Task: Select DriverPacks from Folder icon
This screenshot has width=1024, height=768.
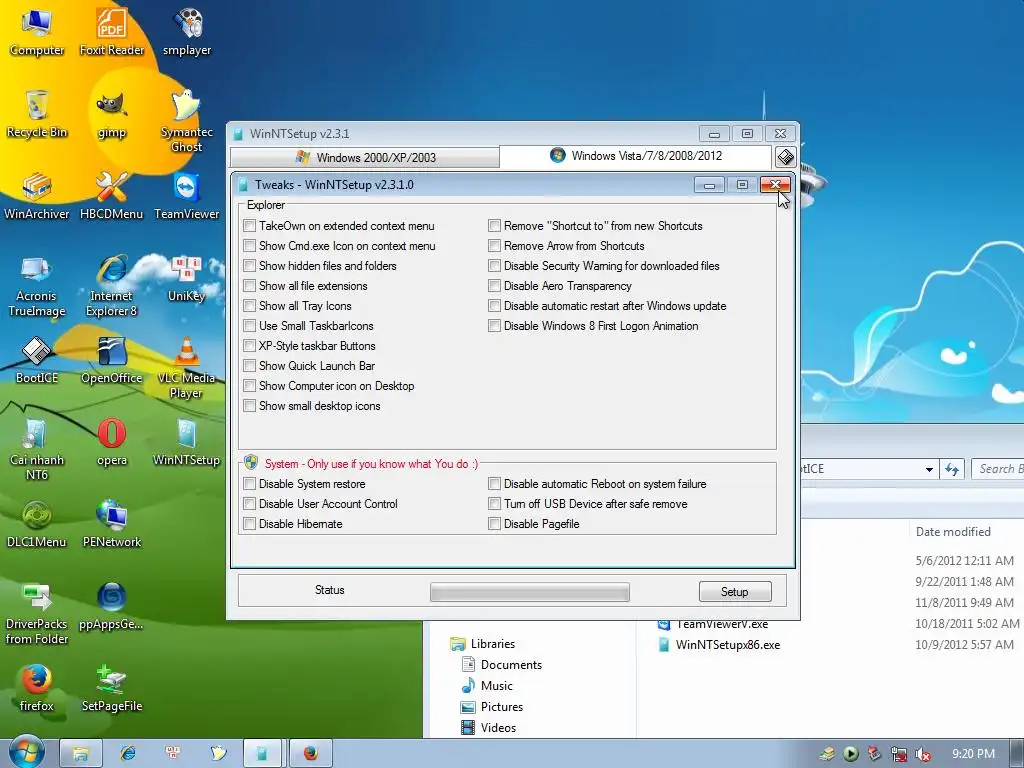Action: pos(37,613)
